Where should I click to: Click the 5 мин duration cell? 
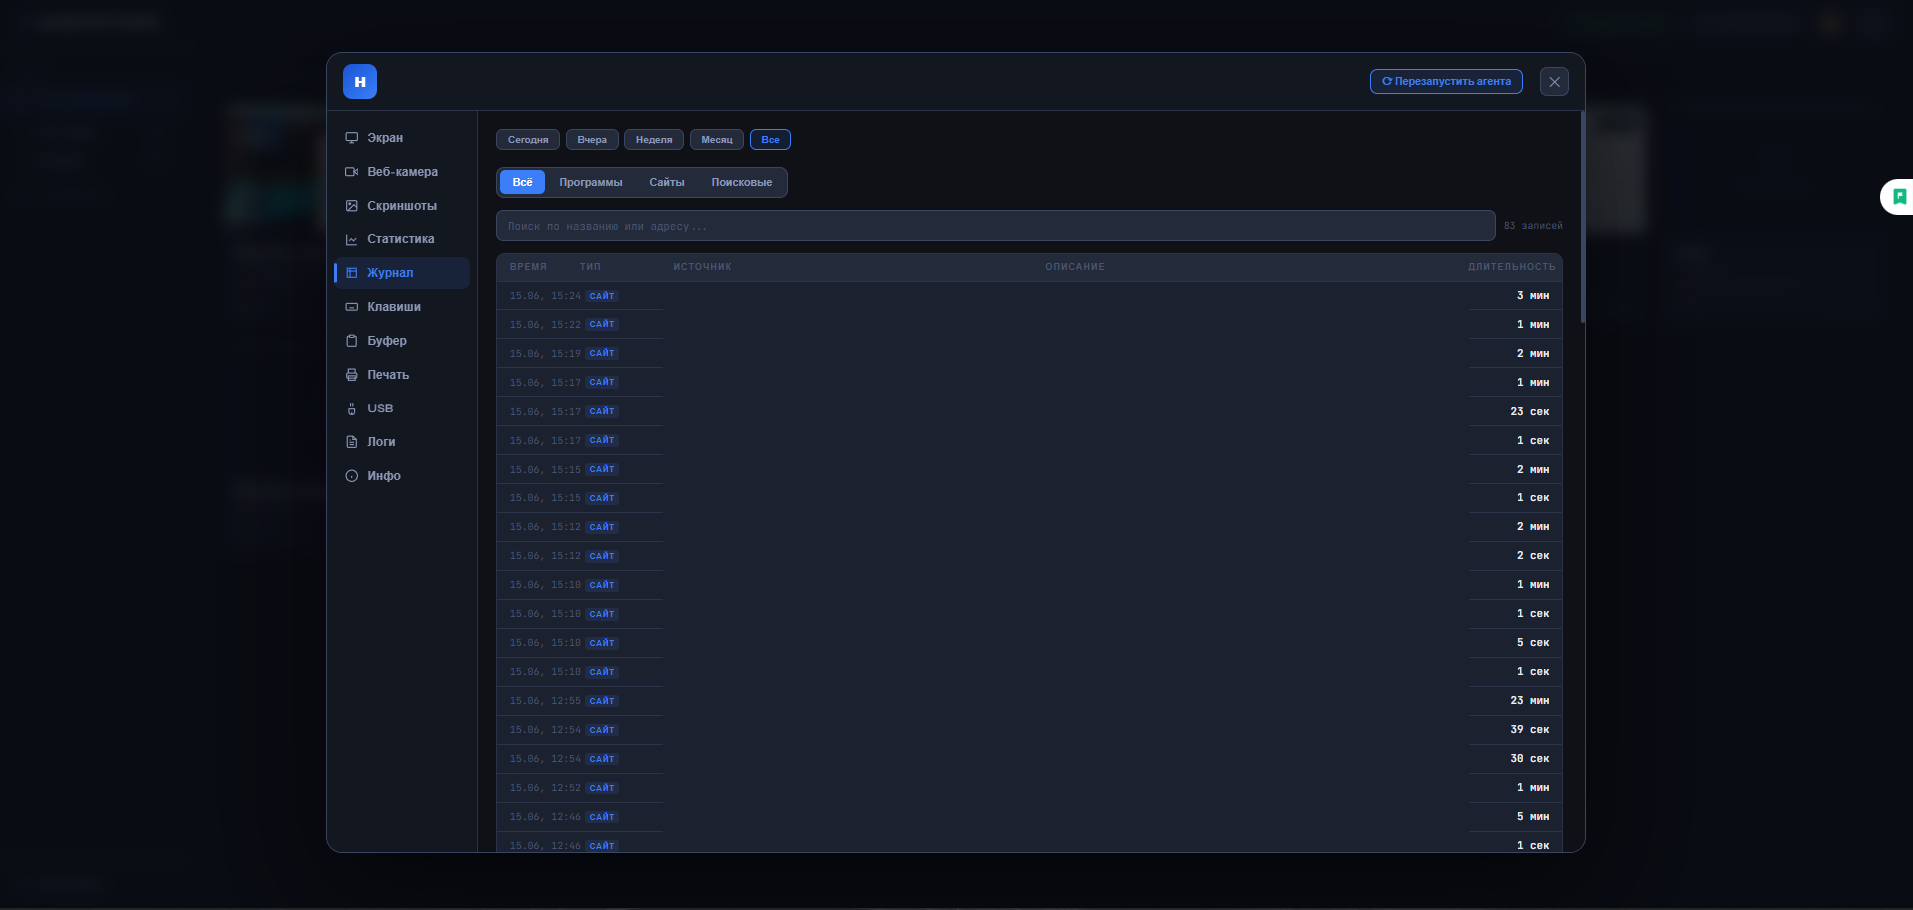coord(1533,817)
